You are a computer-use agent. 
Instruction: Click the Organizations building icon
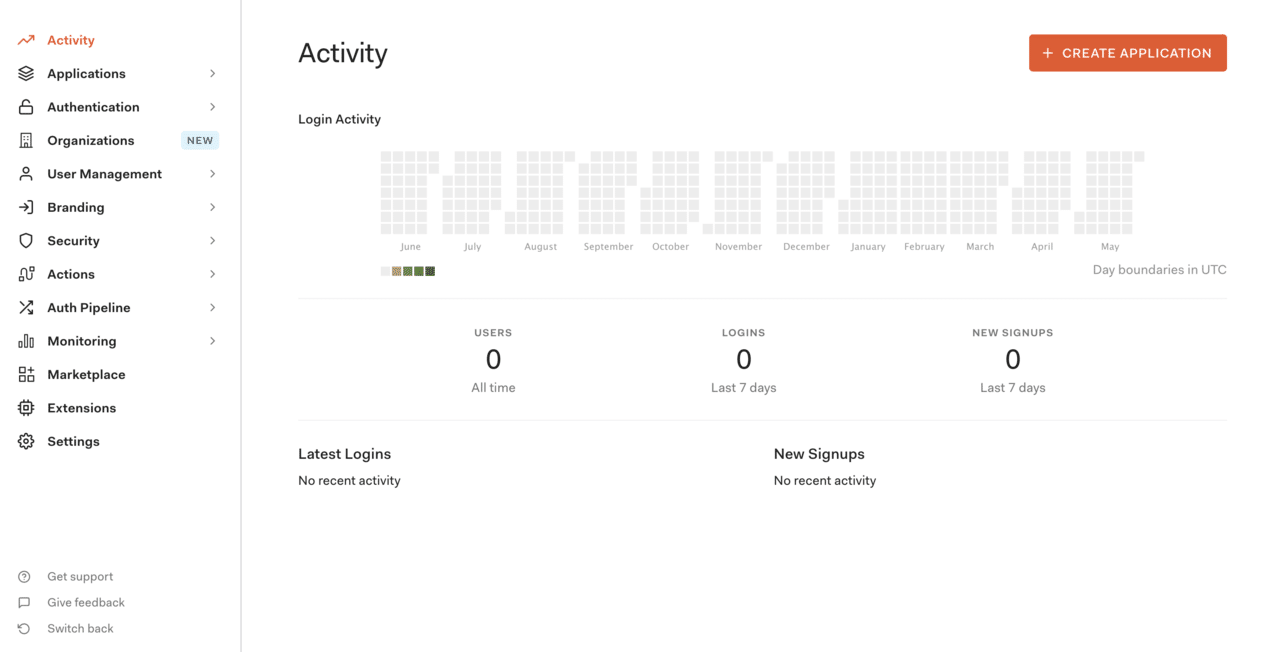[26, 141]
